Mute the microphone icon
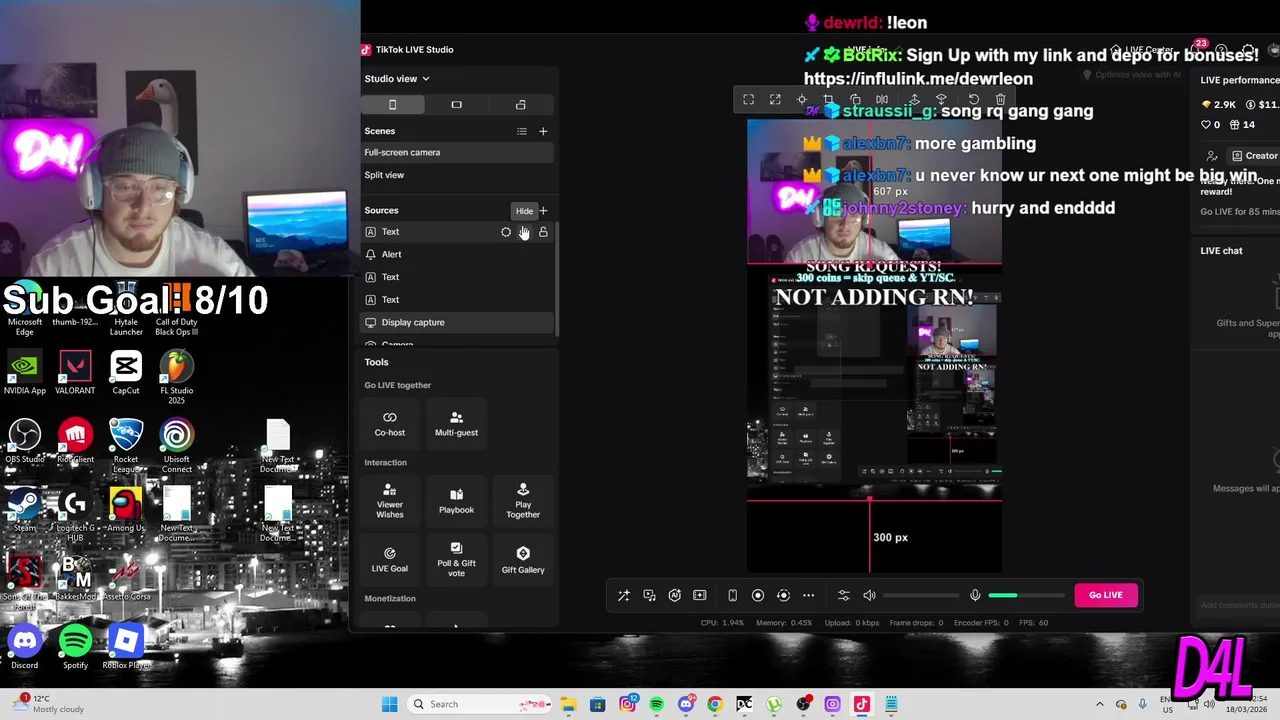 point(975,596)
